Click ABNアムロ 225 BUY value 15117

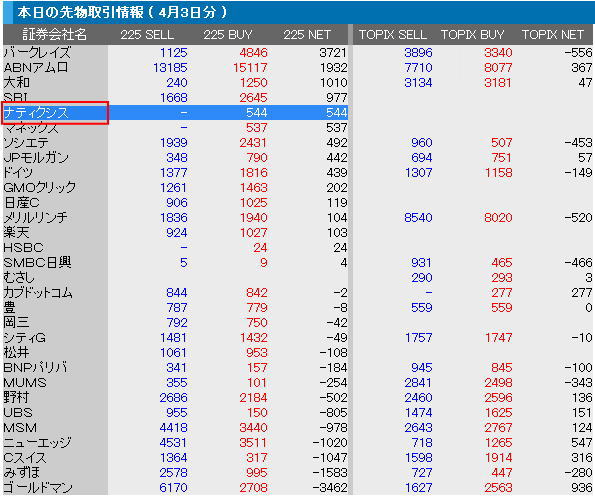pyautogui.click(x=250, y=68)
